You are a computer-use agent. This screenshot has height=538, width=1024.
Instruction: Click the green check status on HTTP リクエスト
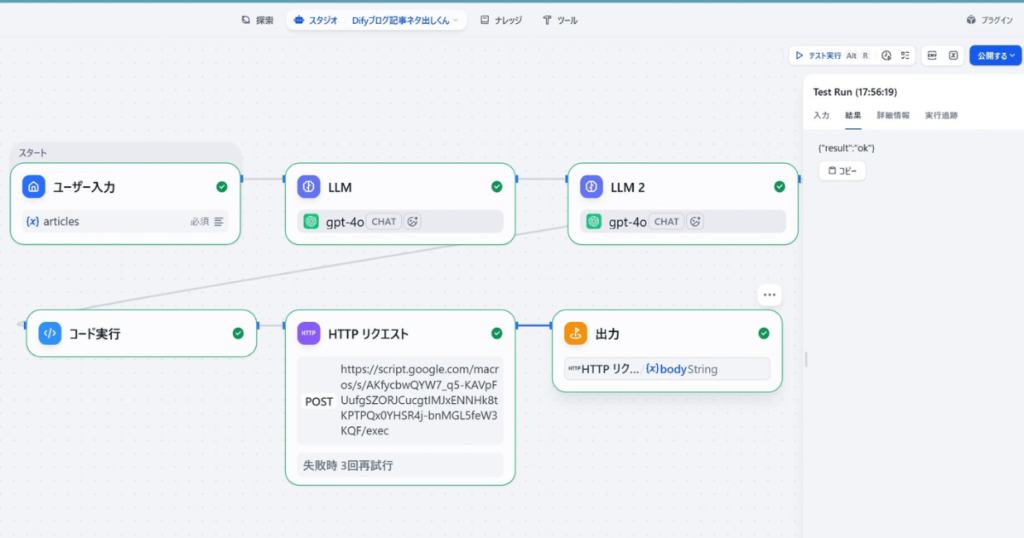pos(497,334)
